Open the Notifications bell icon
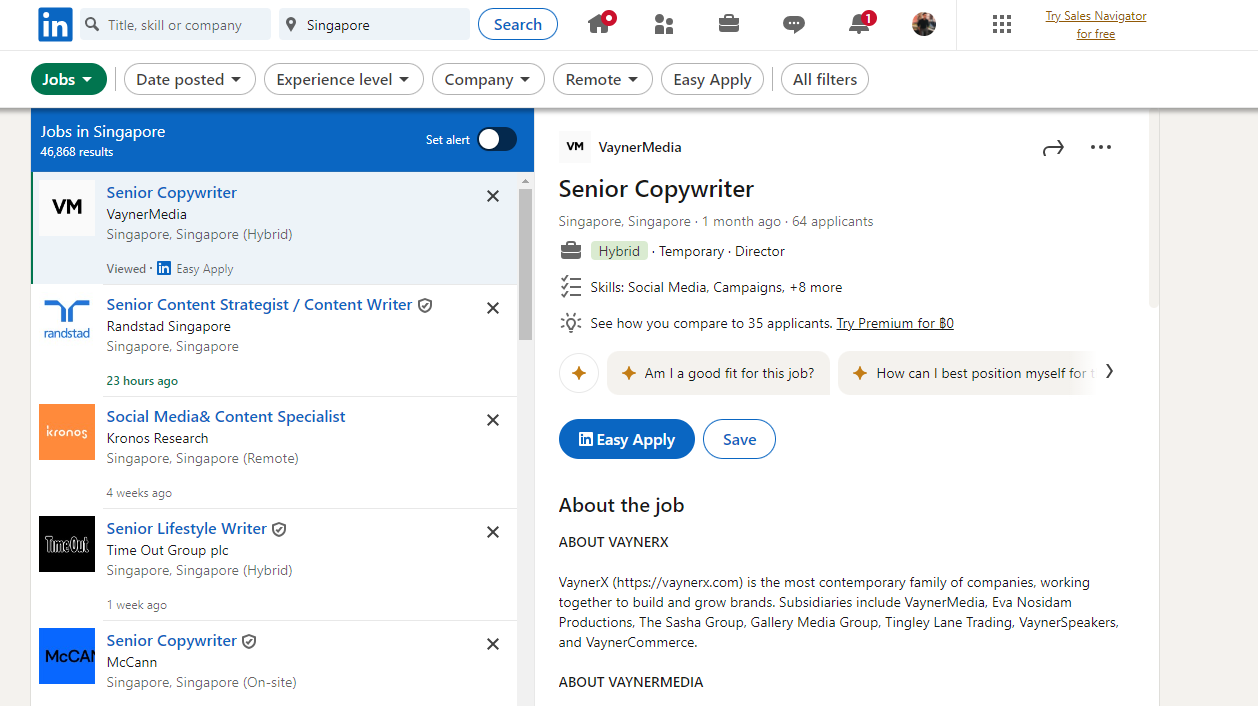The height and width of the screenshot is (706, 1258). 860,24
